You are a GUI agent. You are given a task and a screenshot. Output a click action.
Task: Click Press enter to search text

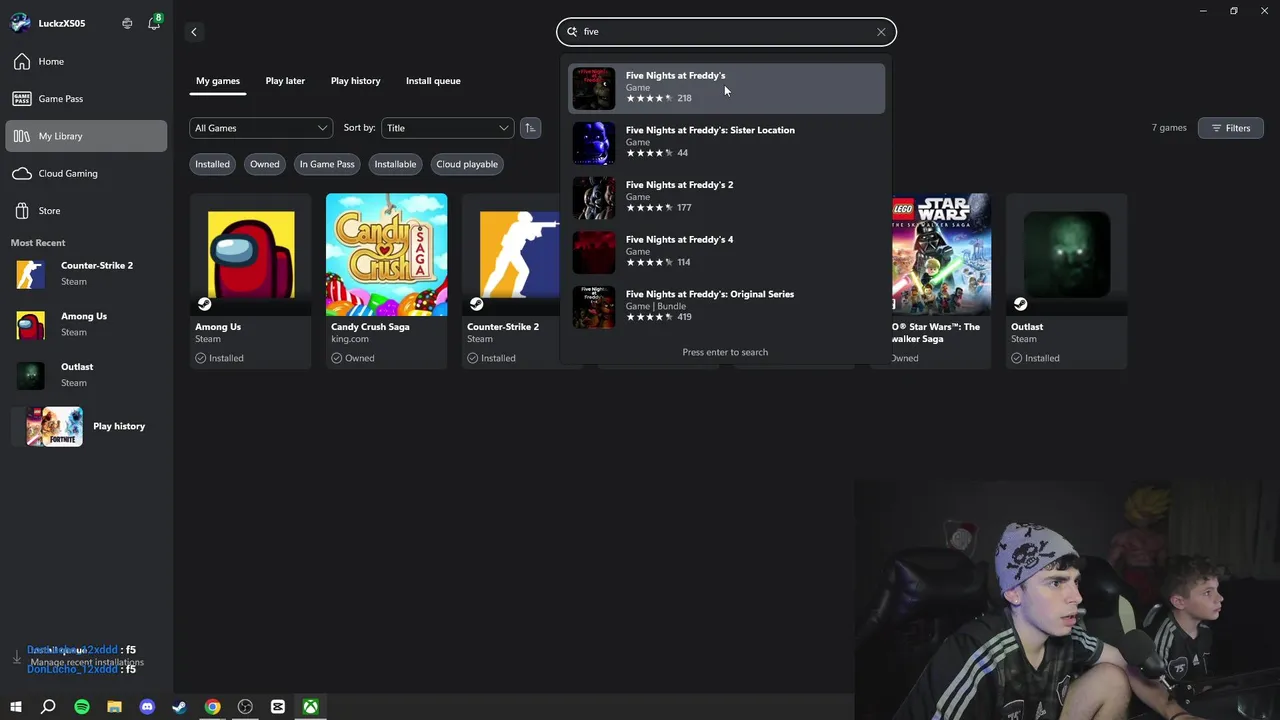[x=725, y=352]
